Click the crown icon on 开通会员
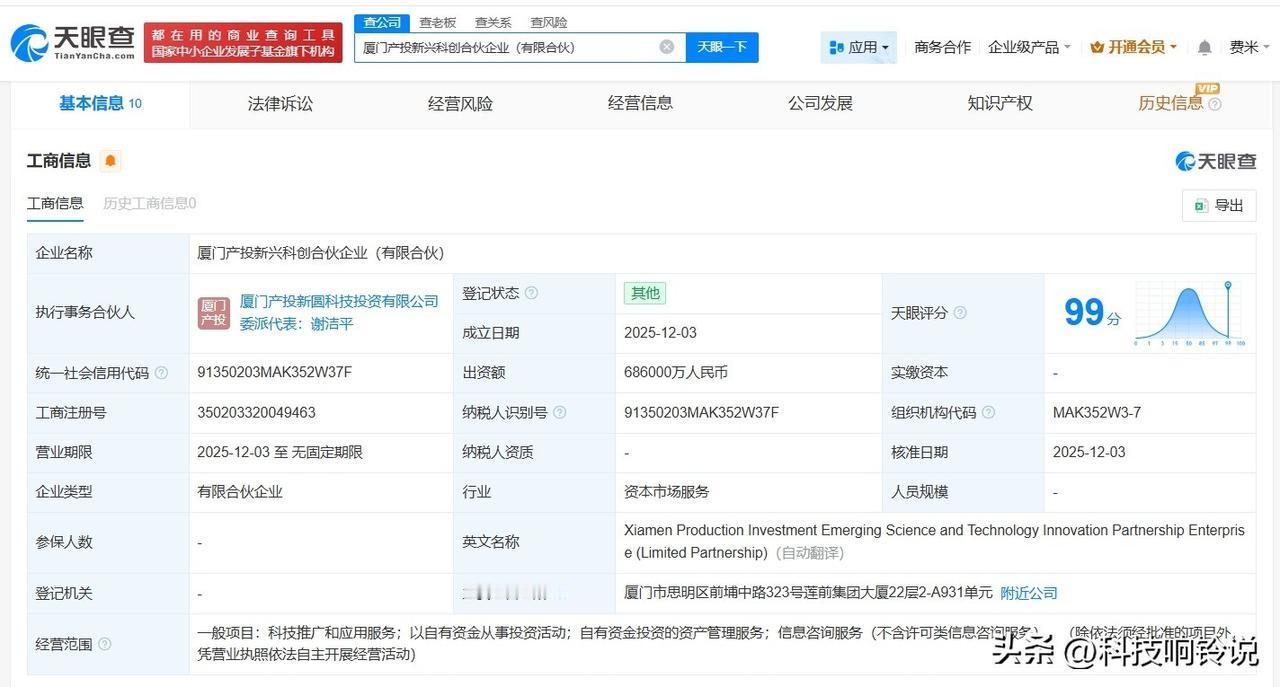The width and height of the screenshot is (1280, 687). (1098, 46)
